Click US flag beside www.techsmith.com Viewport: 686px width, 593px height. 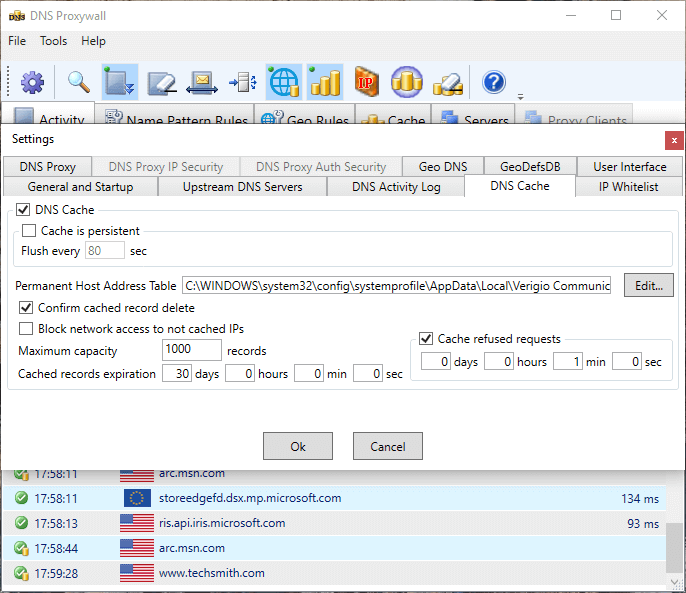pyautogui.click(x=137, y=573)
